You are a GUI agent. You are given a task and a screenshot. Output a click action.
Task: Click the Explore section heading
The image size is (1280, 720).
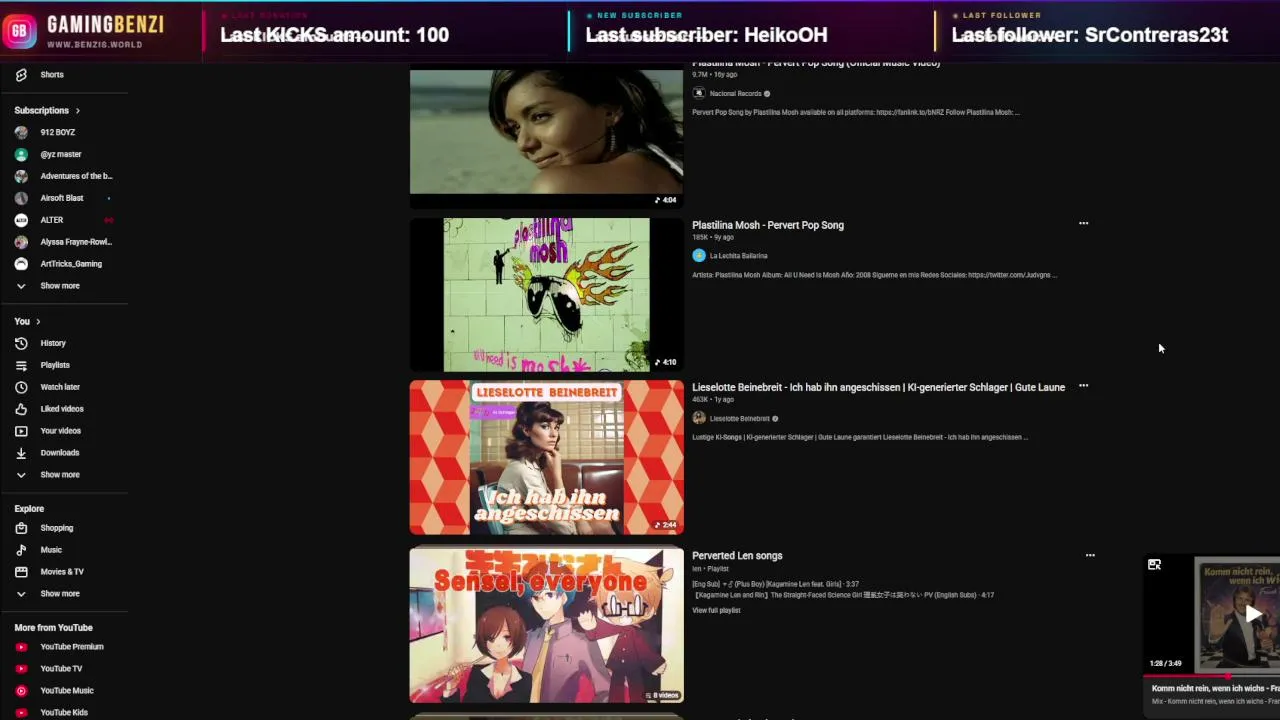[29, 509]
